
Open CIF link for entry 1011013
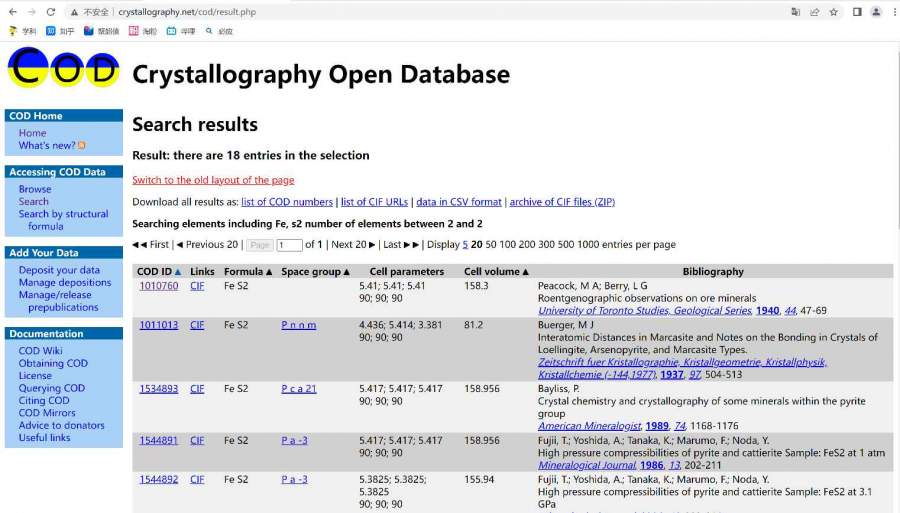pyautogui.click(x=197, y=325)
